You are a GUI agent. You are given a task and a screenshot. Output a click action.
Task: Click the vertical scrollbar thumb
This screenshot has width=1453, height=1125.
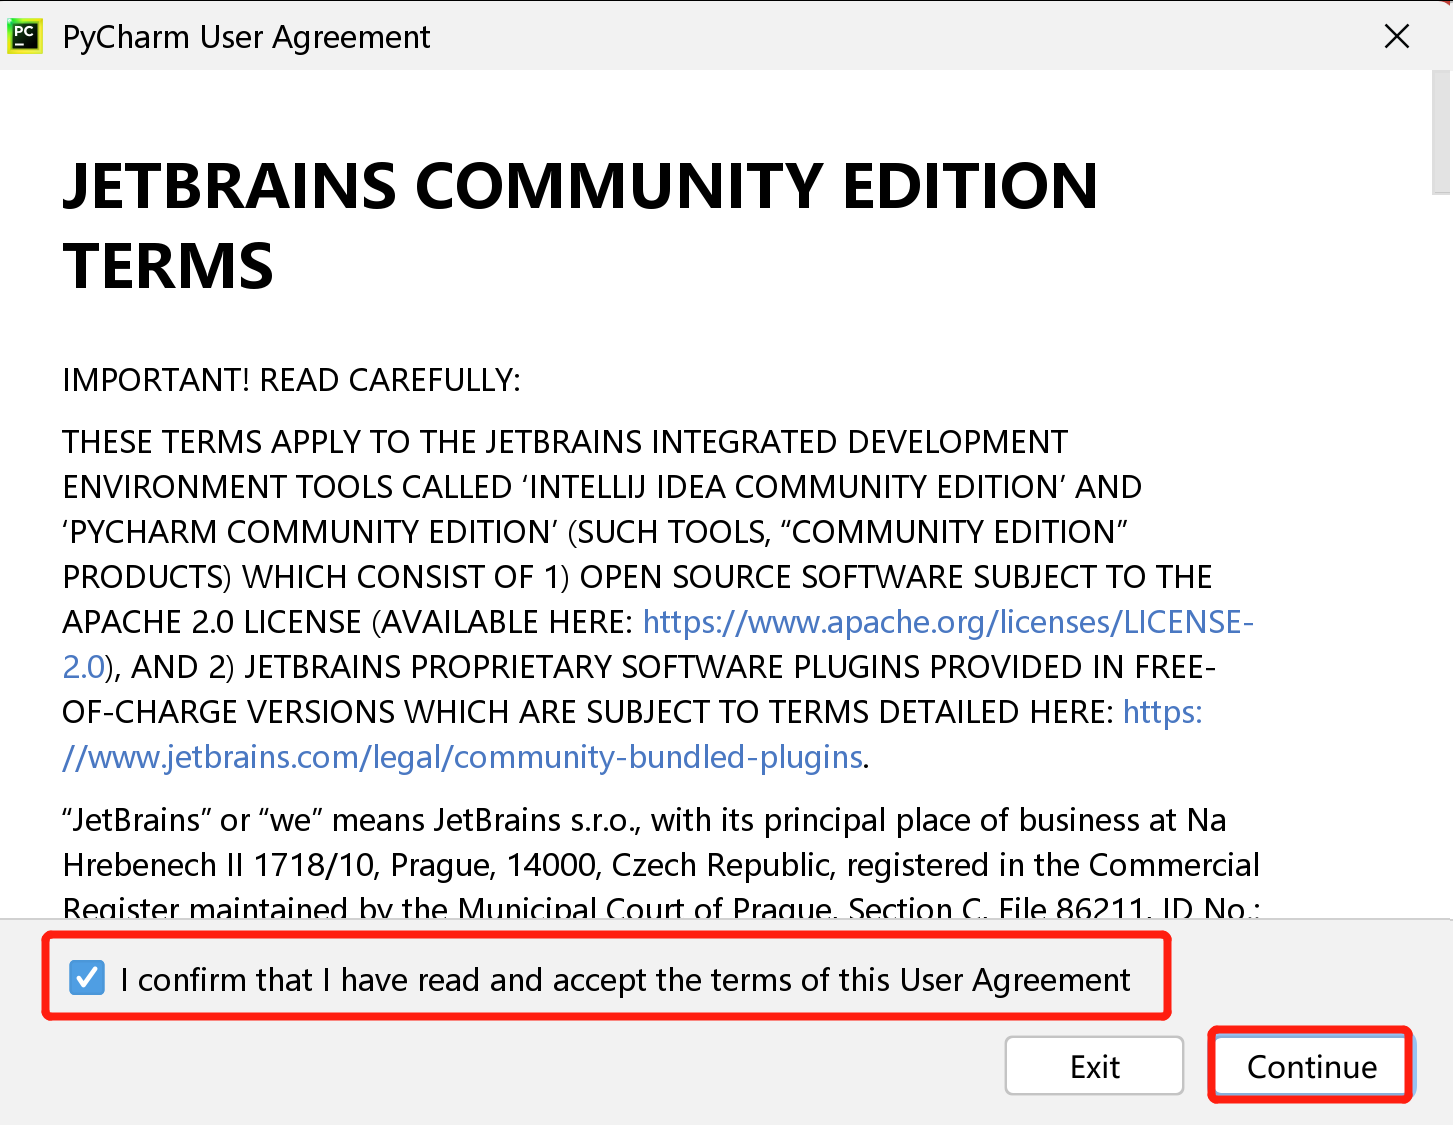pyautogui.click(x=1441, y=132)
